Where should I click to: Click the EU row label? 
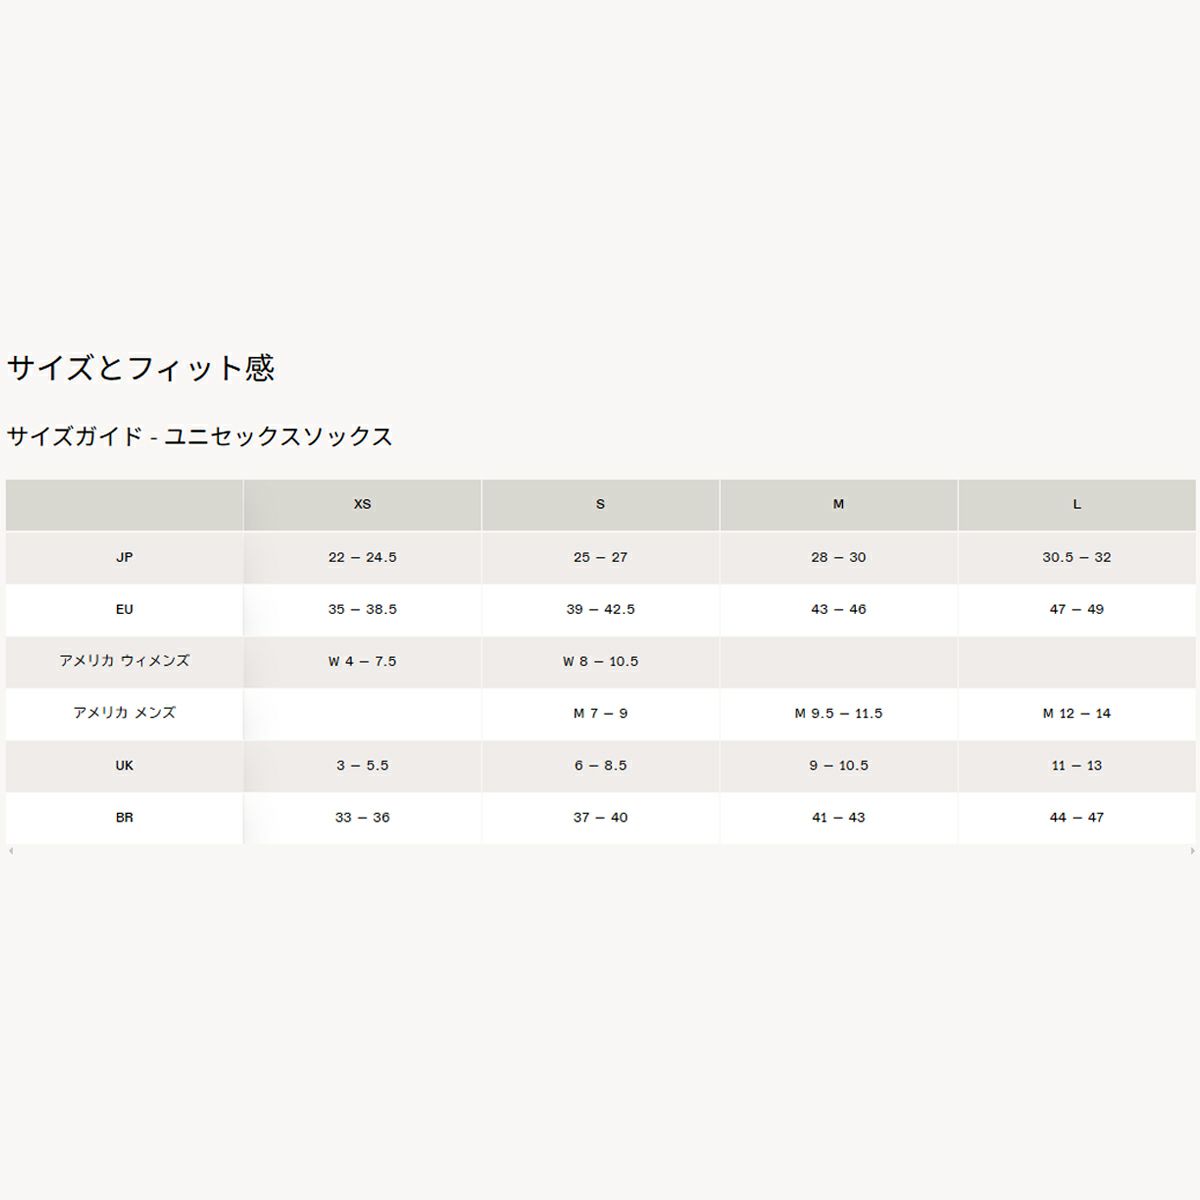coord(124,609)
